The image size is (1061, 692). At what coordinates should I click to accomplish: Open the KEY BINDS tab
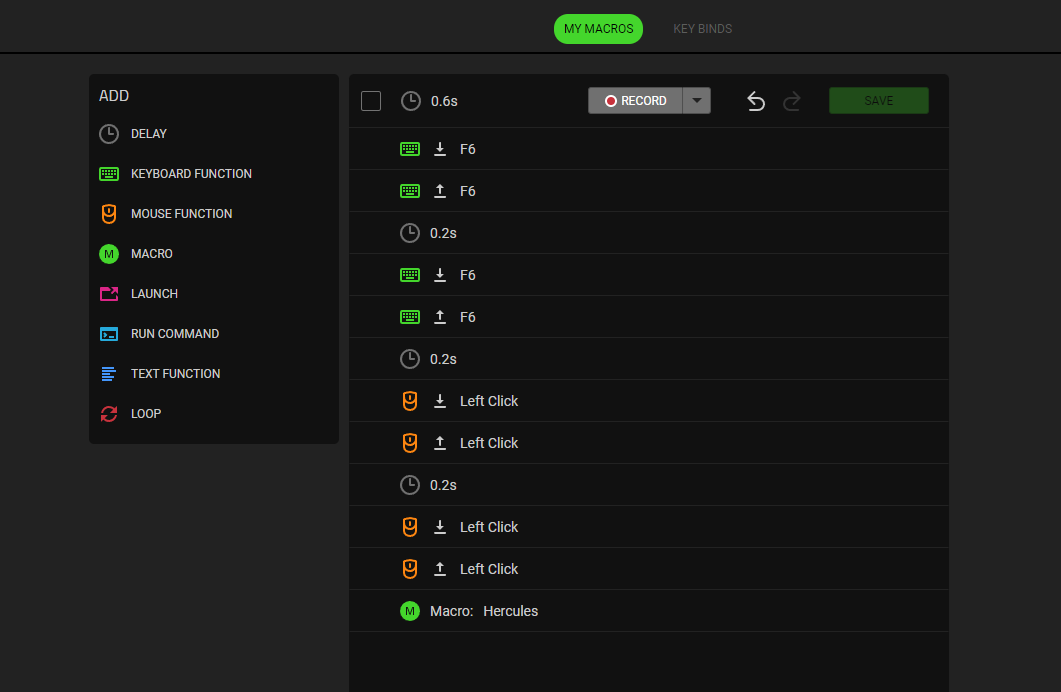click(702, 29)
